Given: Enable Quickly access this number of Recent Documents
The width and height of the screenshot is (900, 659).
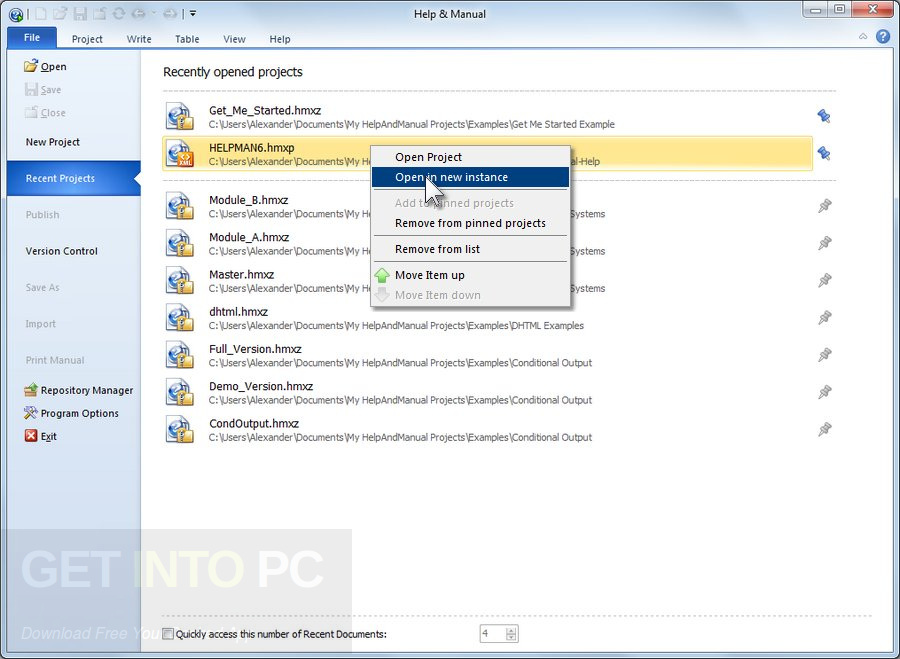Looking at the screenshot, I should point(168,634).
